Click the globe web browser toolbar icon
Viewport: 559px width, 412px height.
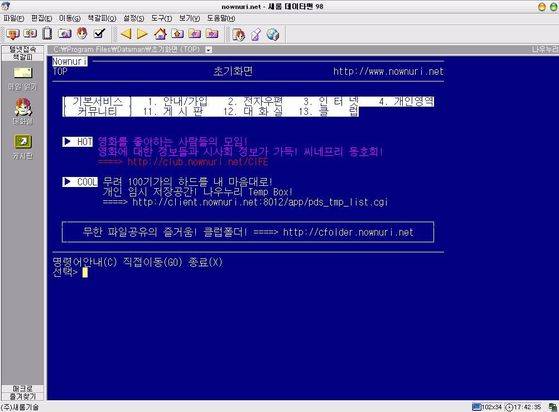click(273, 35)
